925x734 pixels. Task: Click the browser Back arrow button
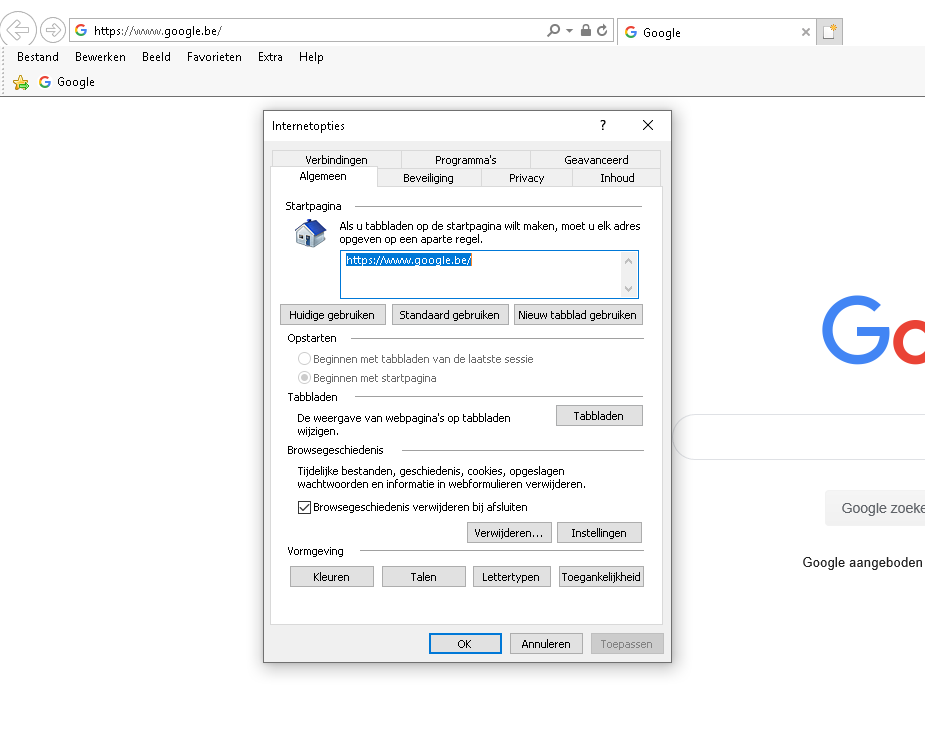pyautogui.click(x=19, y=30)
